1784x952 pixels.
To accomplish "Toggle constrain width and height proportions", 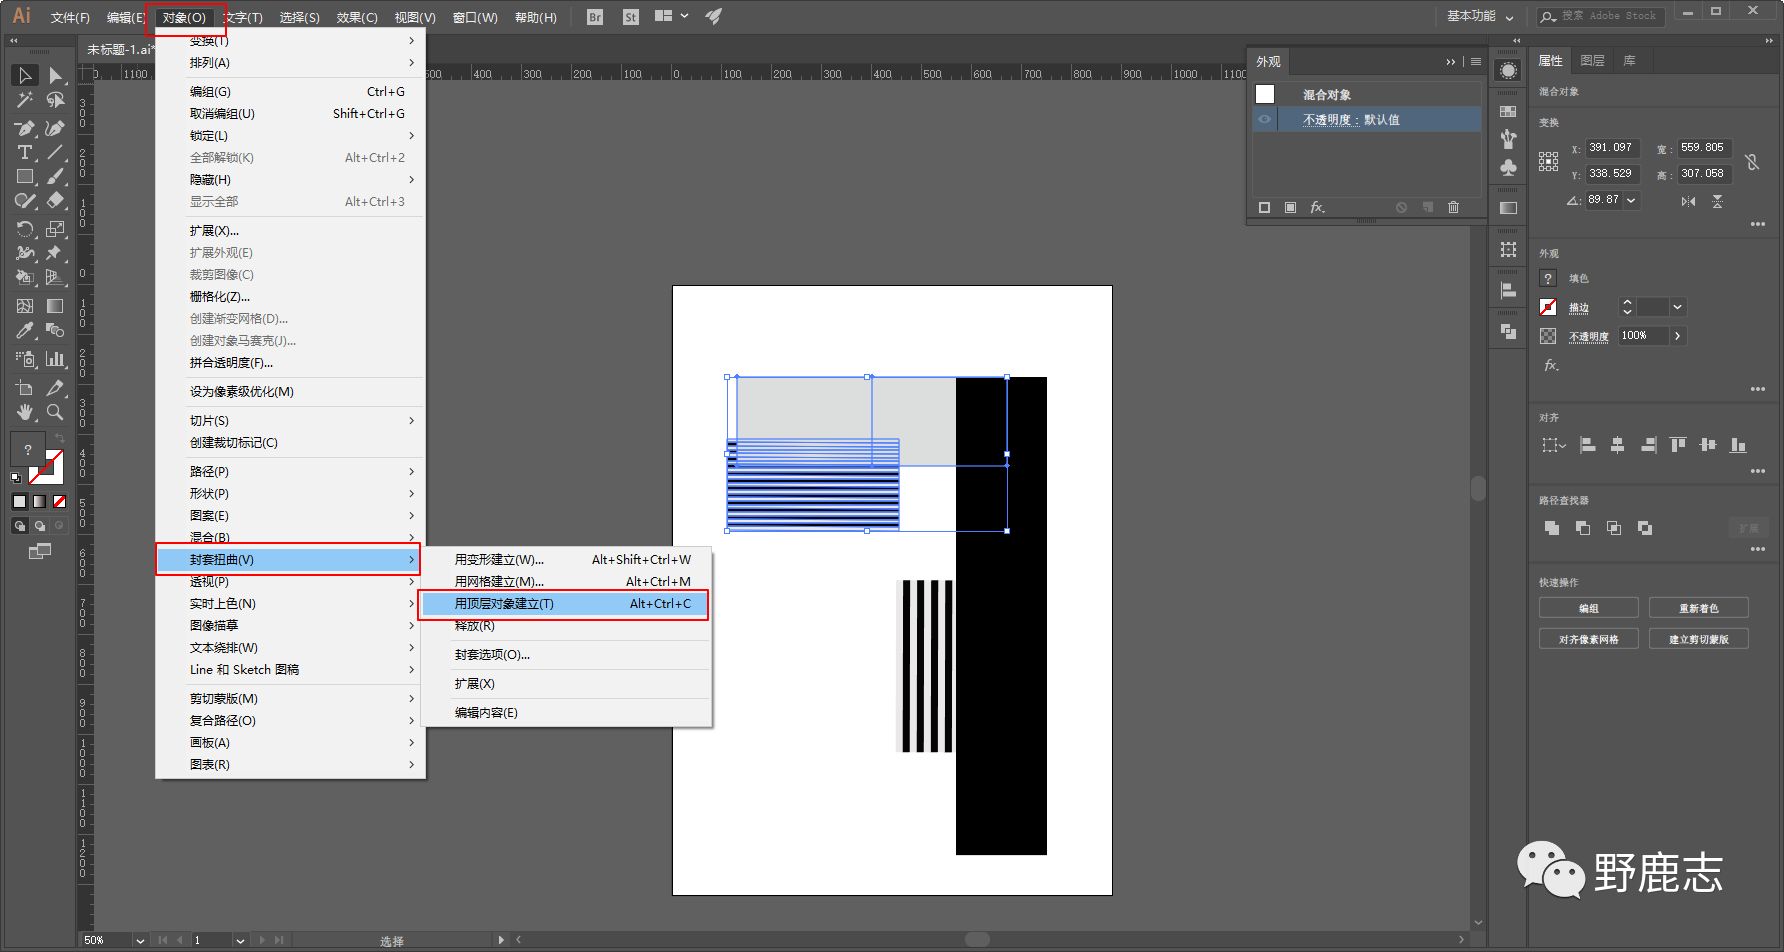I will click(1752, 161).
